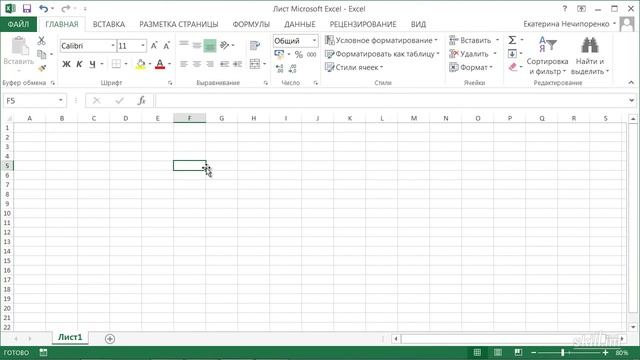Screen dimensions: 640x360
Task: Click the Save icon in the quick access toolbar
Action: [x=27, y=9]
